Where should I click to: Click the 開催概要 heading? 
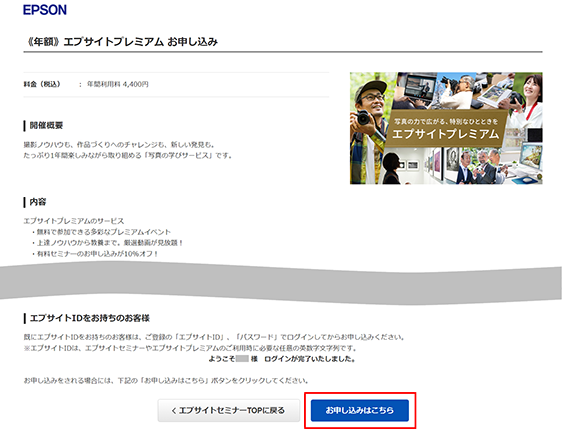tap(46, 125)
